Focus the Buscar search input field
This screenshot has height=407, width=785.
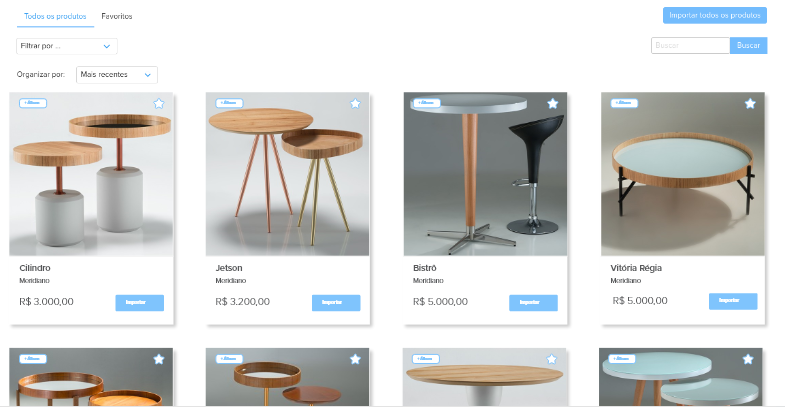[x=690, y=46]
